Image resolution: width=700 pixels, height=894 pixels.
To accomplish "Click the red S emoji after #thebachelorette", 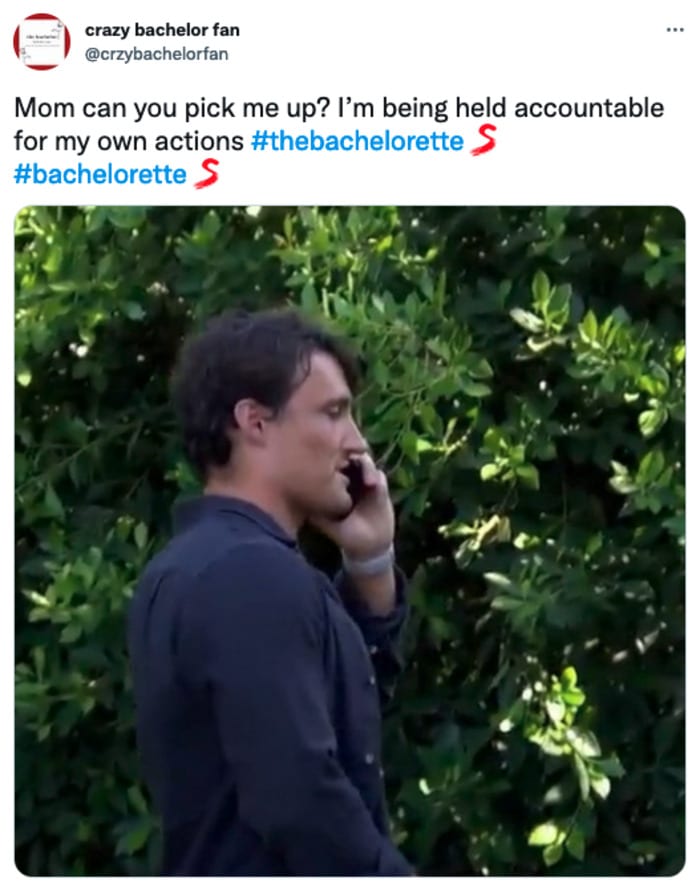I will [484, 140].
